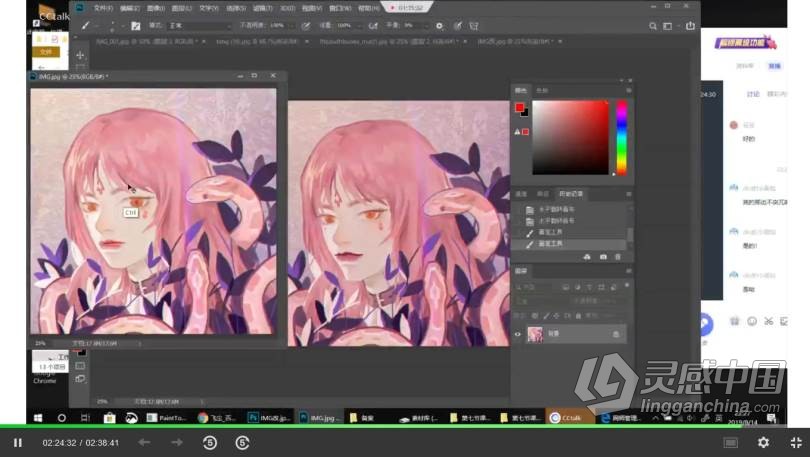Filter layers by pixel layer icon

coord(566,287)
